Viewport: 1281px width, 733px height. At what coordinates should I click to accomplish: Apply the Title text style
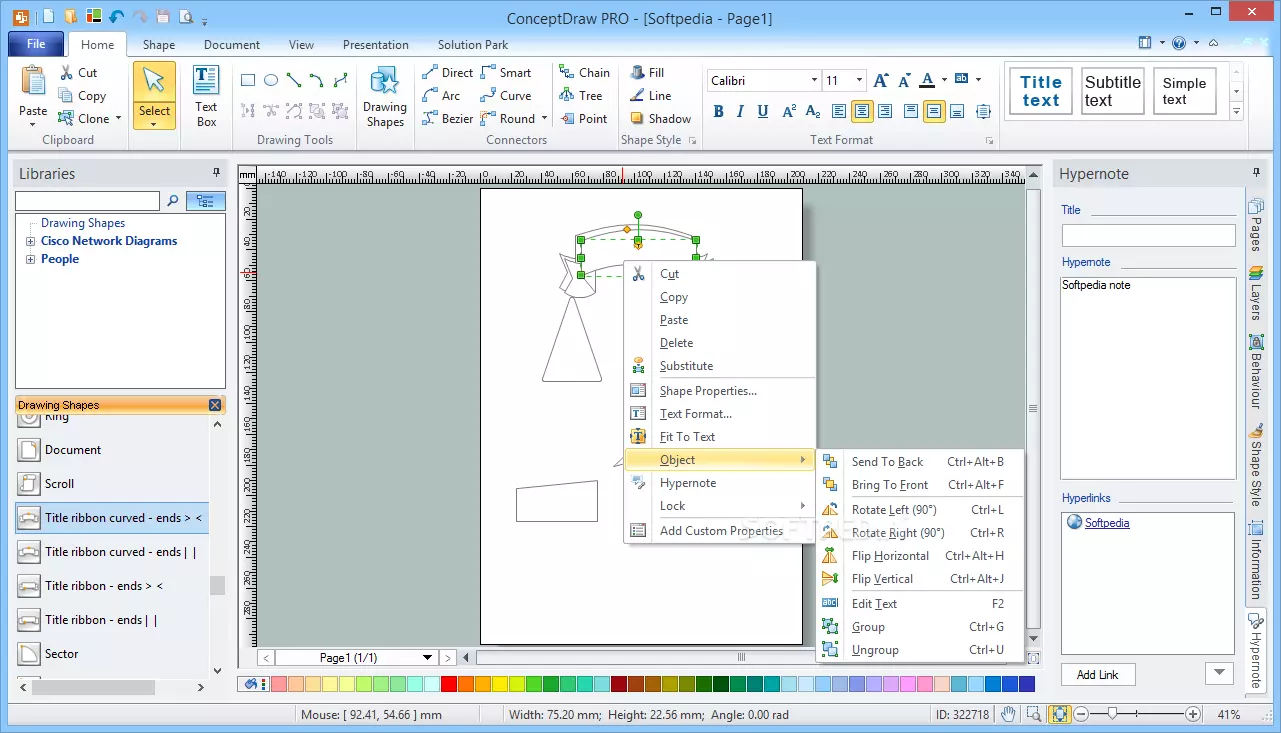point(1040,91)
